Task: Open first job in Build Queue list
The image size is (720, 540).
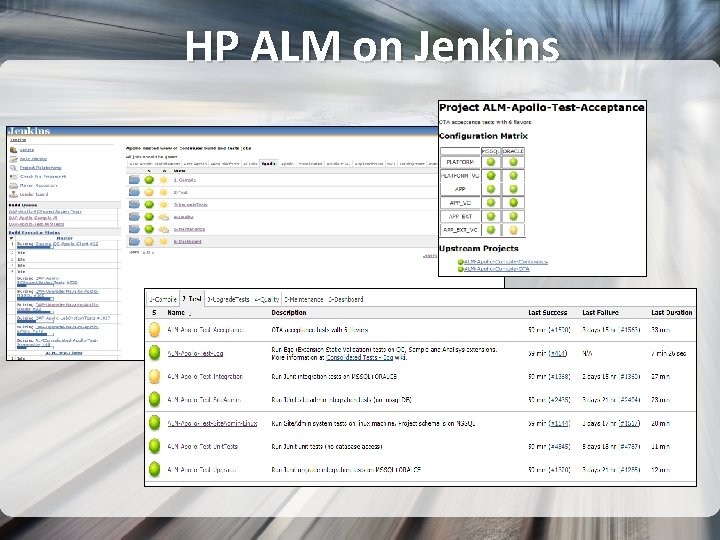Action: (x=45, y=212)
